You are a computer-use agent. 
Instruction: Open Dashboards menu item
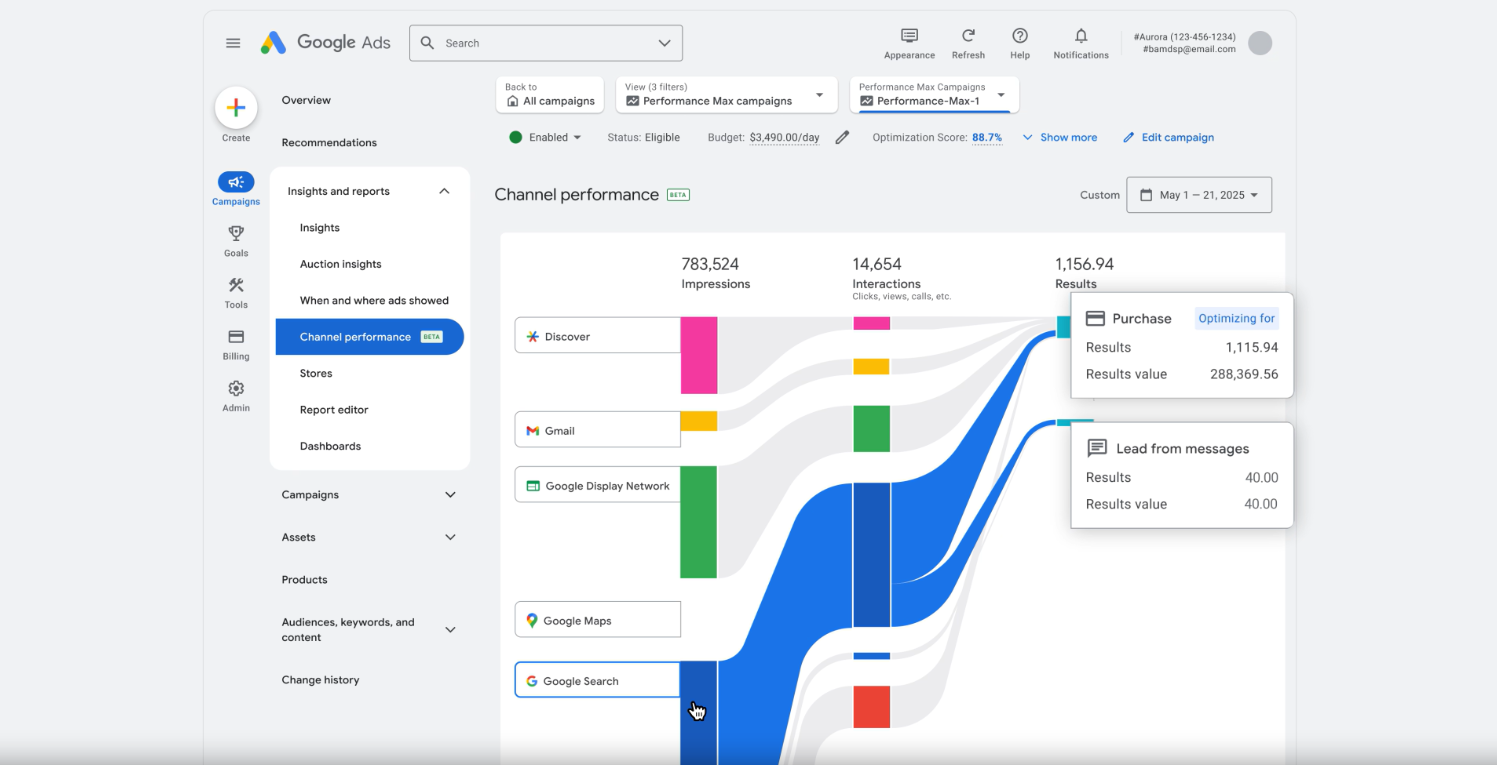[x=330, y=446]
